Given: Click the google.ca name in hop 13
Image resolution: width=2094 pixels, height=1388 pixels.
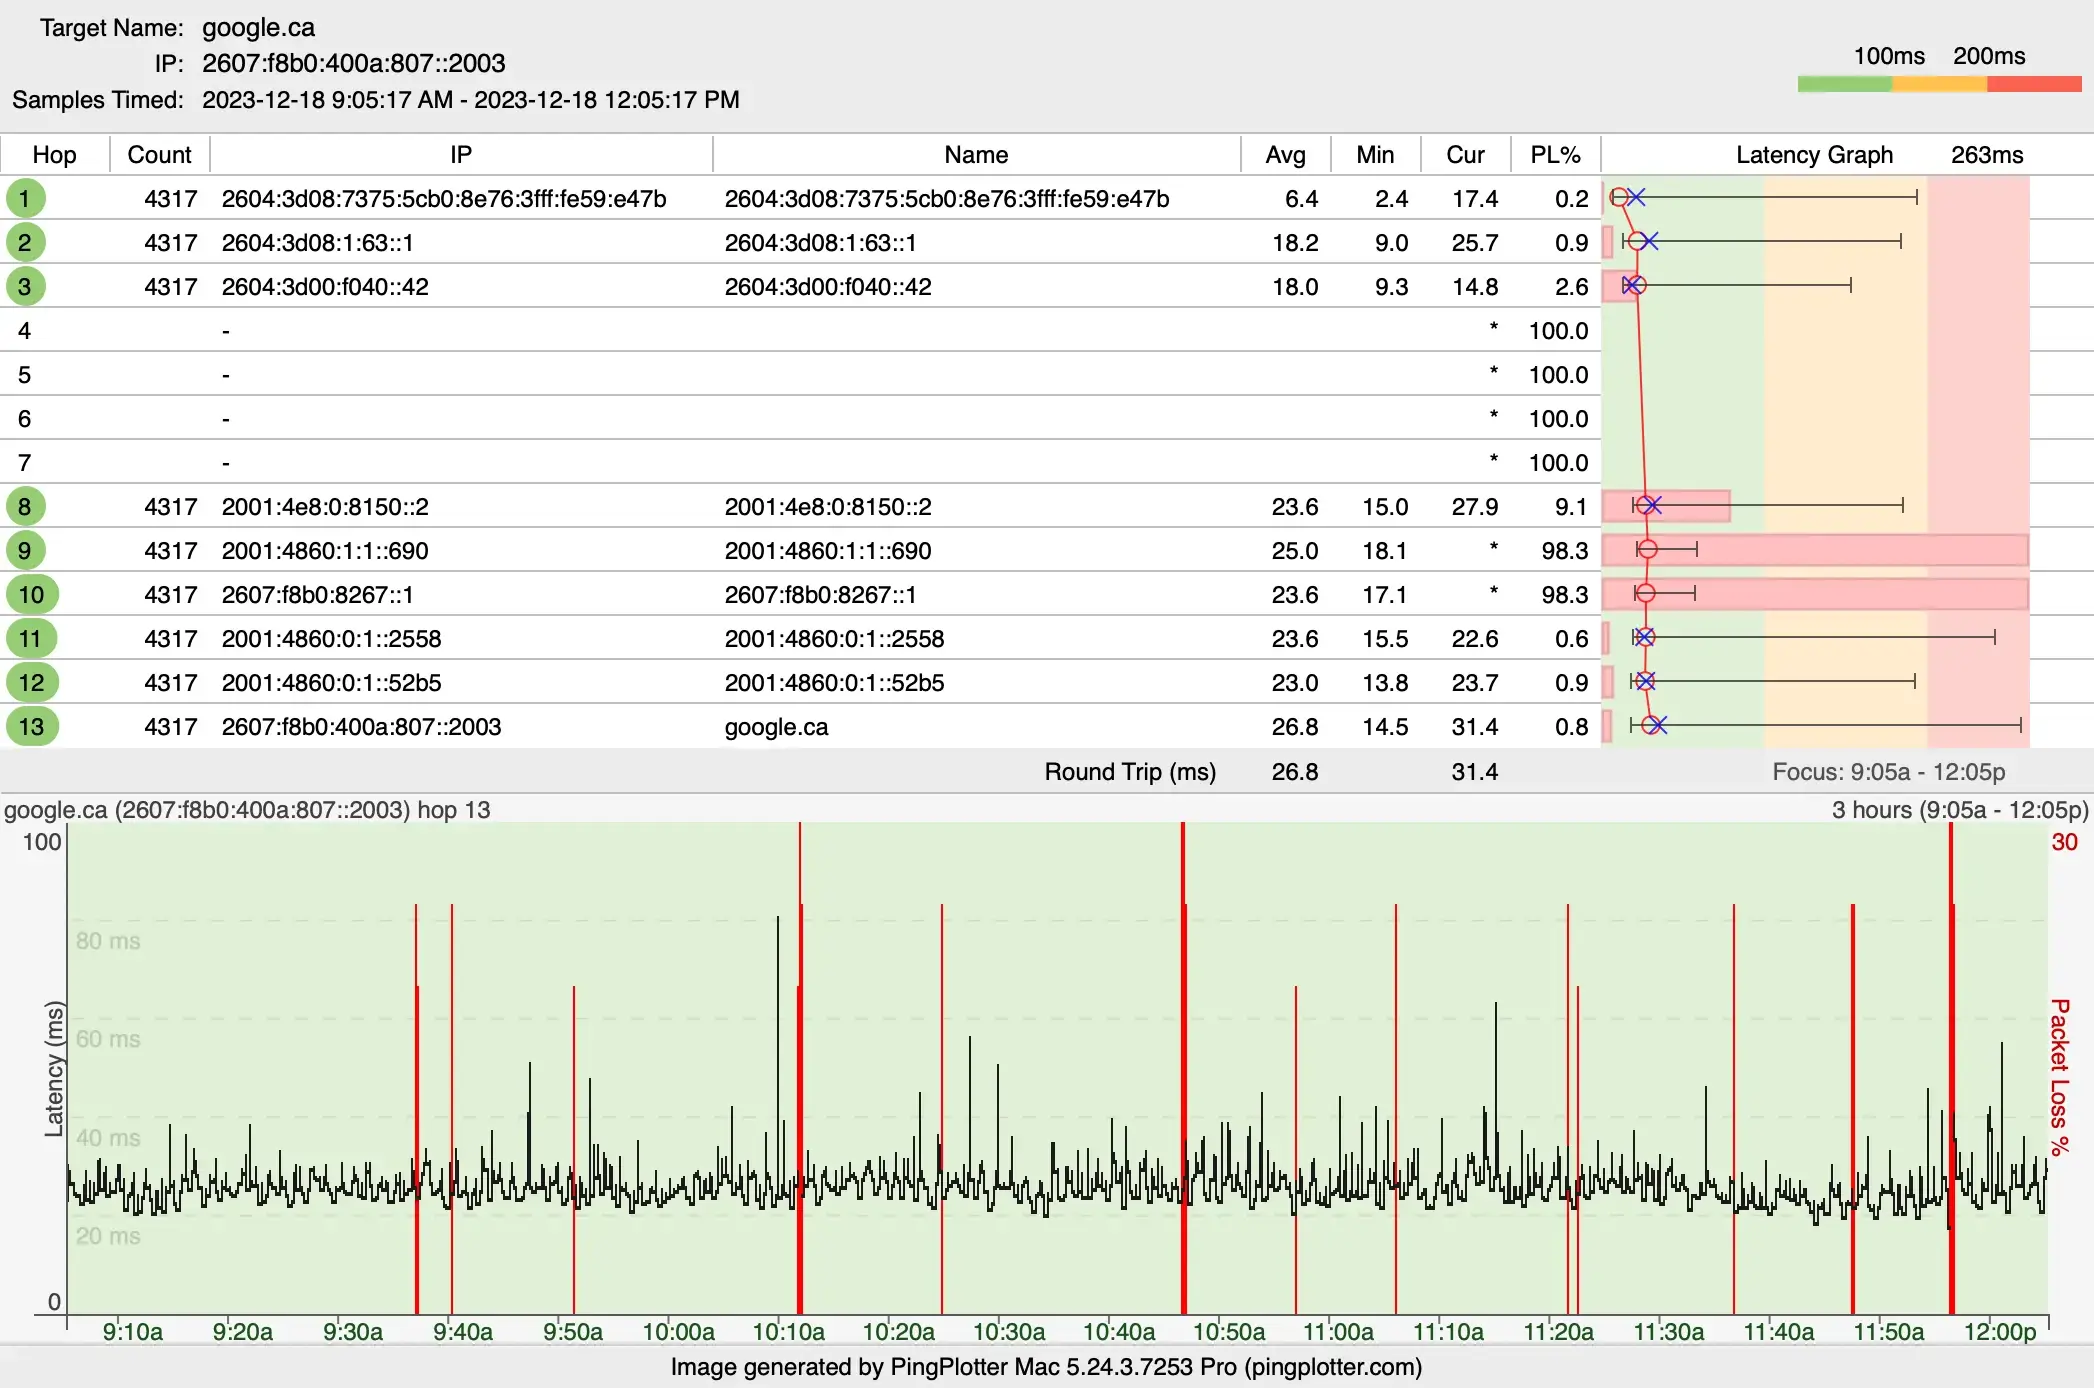Looking at the screenshot, I should click(776, 727).
